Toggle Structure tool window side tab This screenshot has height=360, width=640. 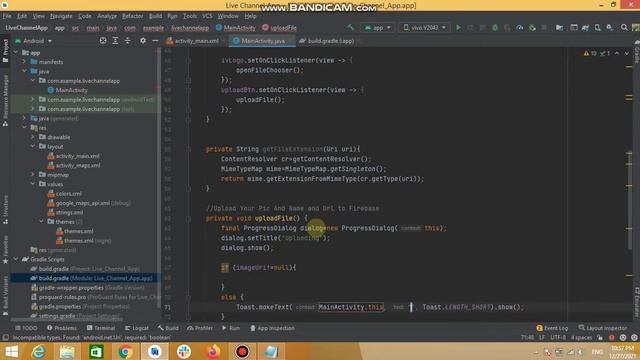[x=5, y=209]
